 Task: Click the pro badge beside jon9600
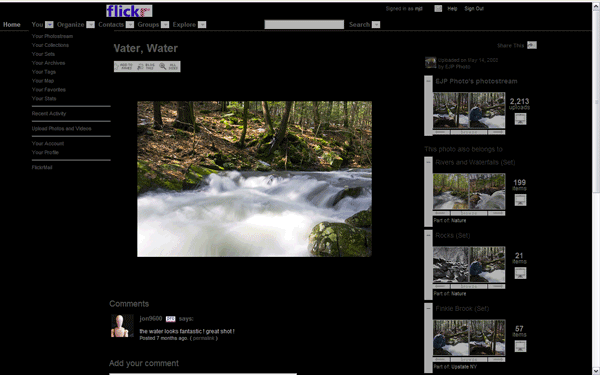tap(170, 319)
